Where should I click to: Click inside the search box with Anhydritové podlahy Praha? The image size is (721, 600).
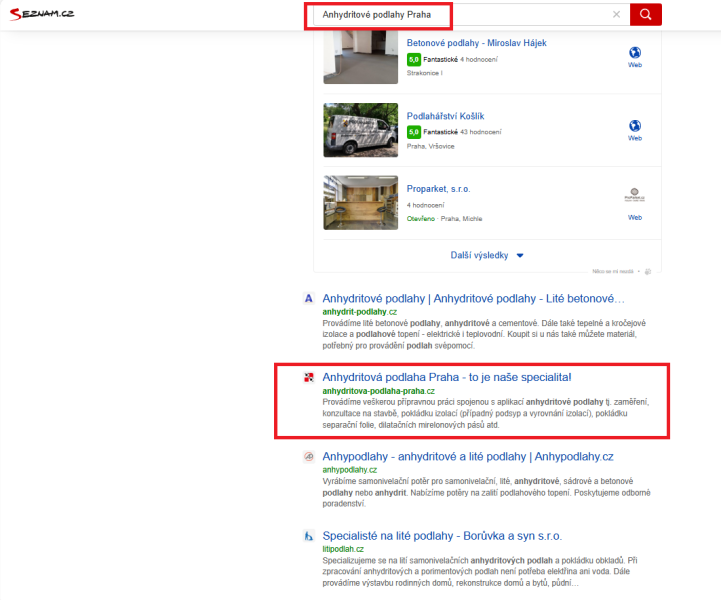pos(460,14)
